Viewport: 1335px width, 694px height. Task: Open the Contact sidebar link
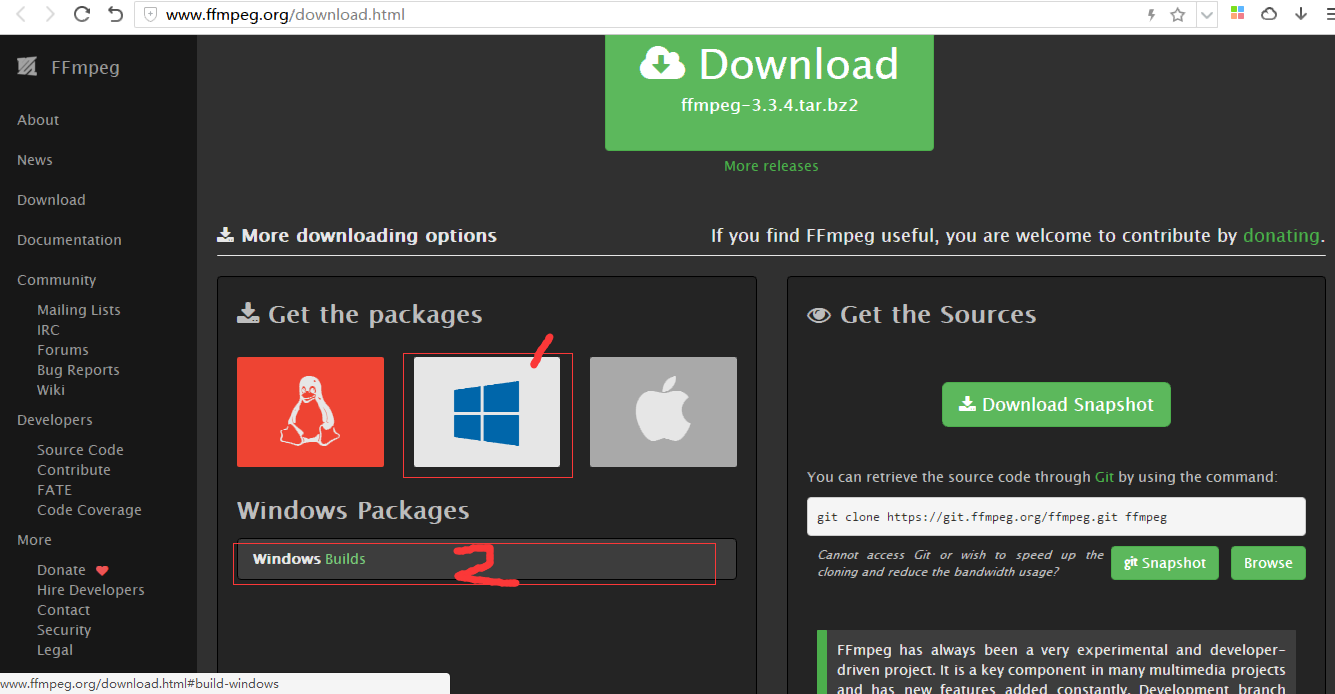tap(64, 610)
